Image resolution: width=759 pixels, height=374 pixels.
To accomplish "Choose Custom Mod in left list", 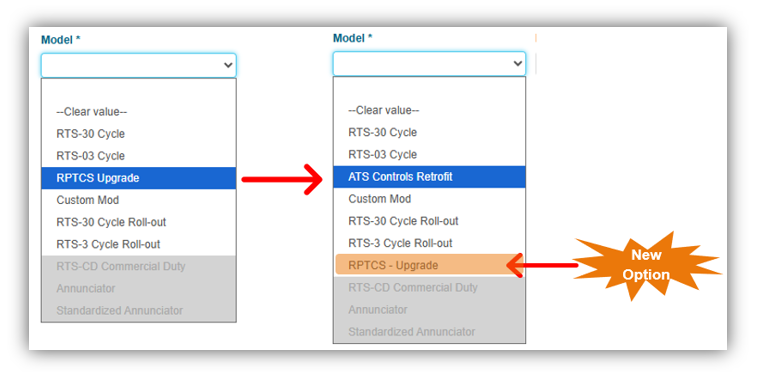I will (138, 200).
